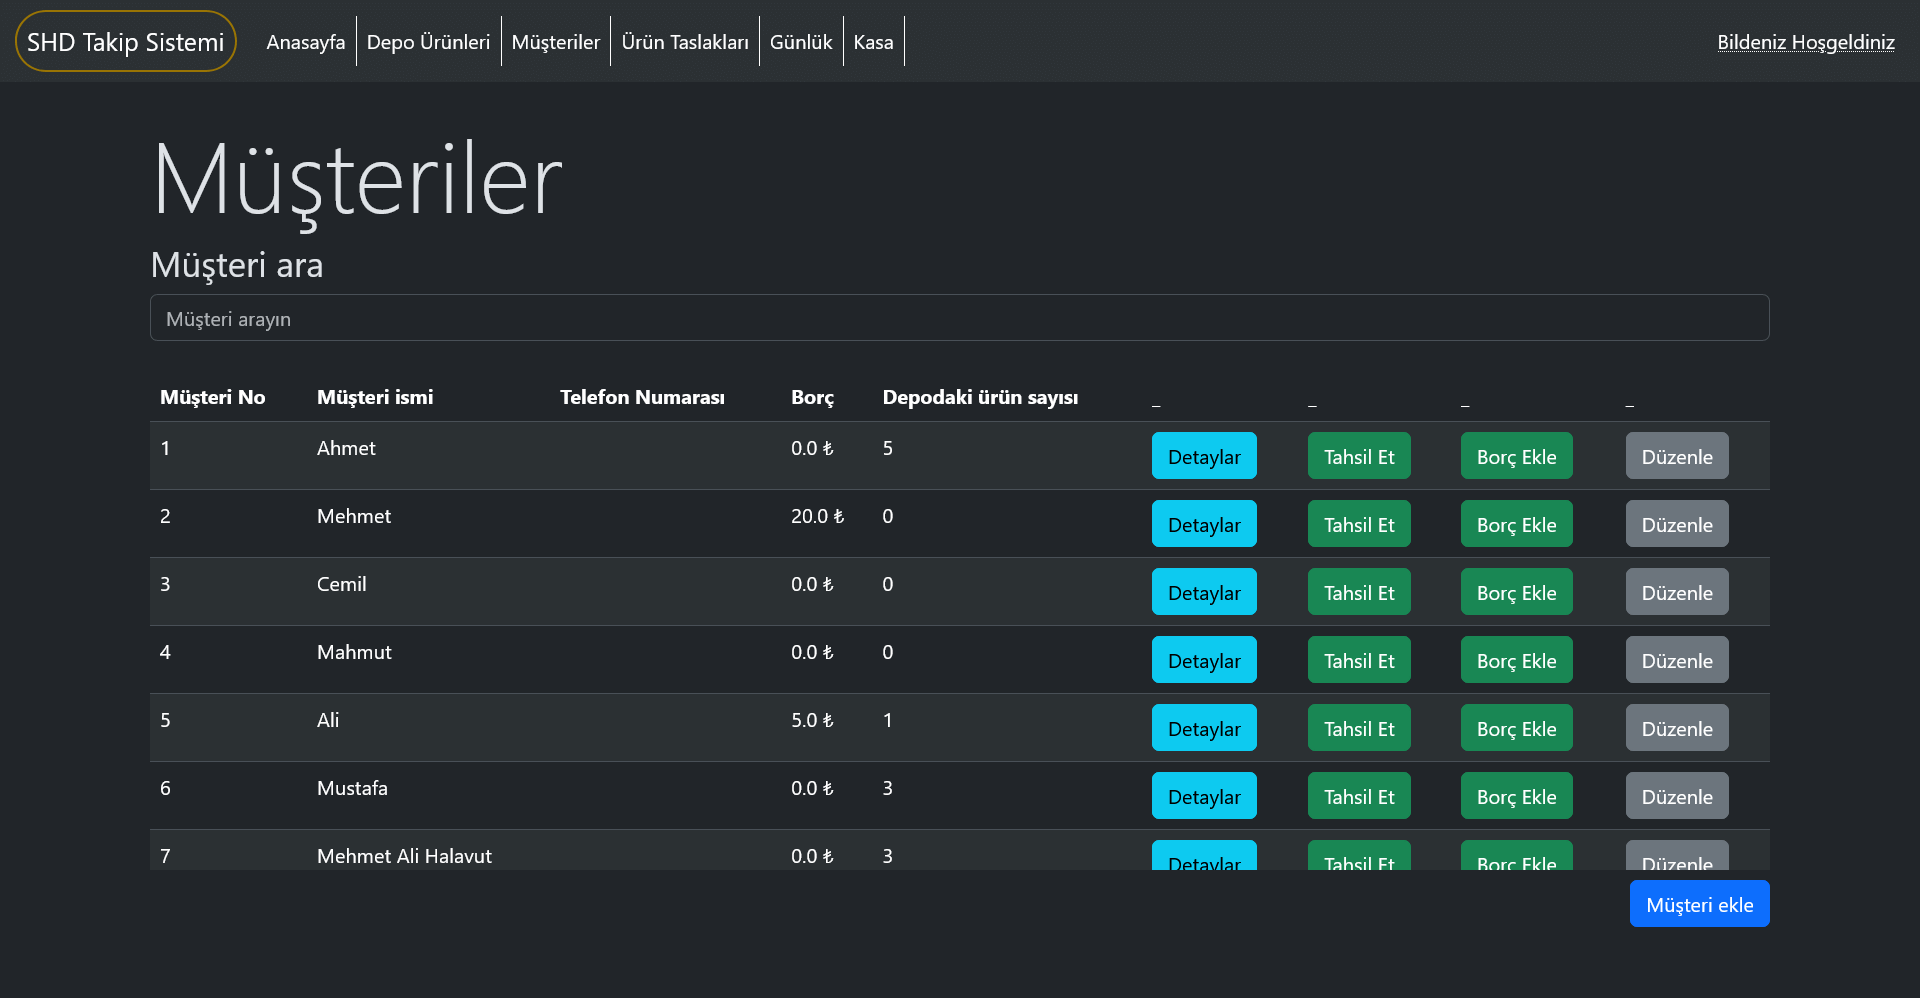
Task: Click the SHD Takip Sistemi logo
Action: click(x=126, y=42)
